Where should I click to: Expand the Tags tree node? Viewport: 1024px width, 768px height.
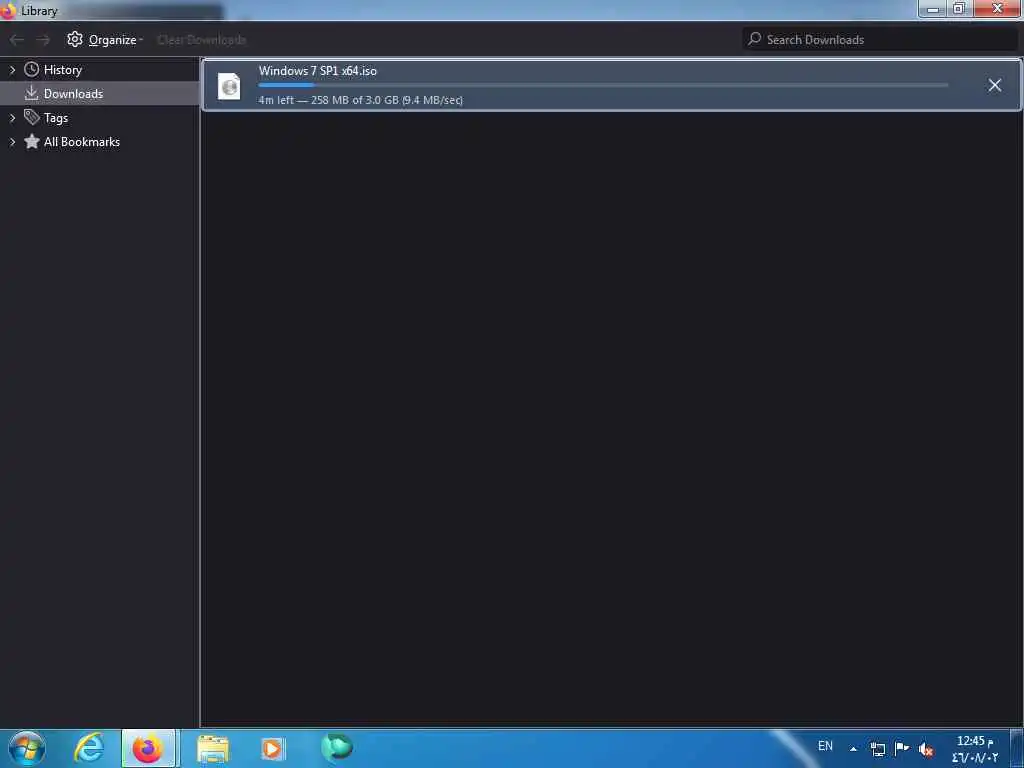12,118
